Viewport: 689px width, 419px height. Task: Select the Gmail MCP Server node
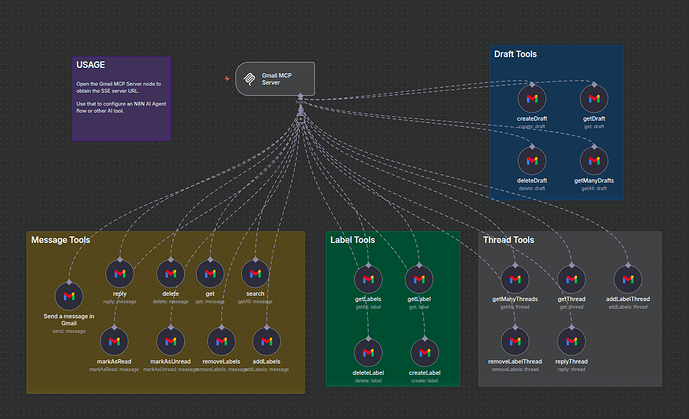click(x=275, y=79)
